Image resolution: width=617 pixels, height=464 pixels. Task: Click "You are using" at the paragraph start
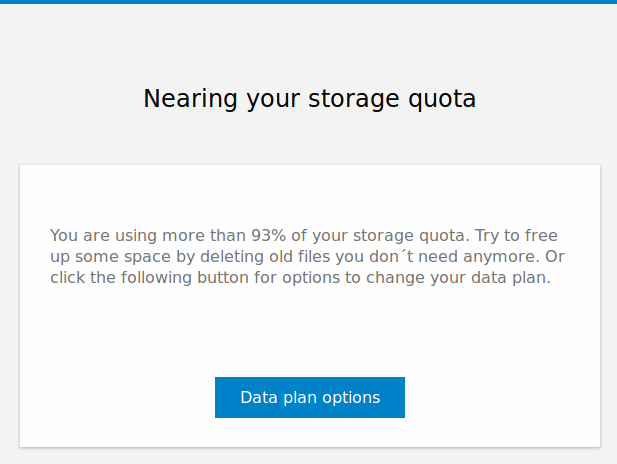pos(99,236)
